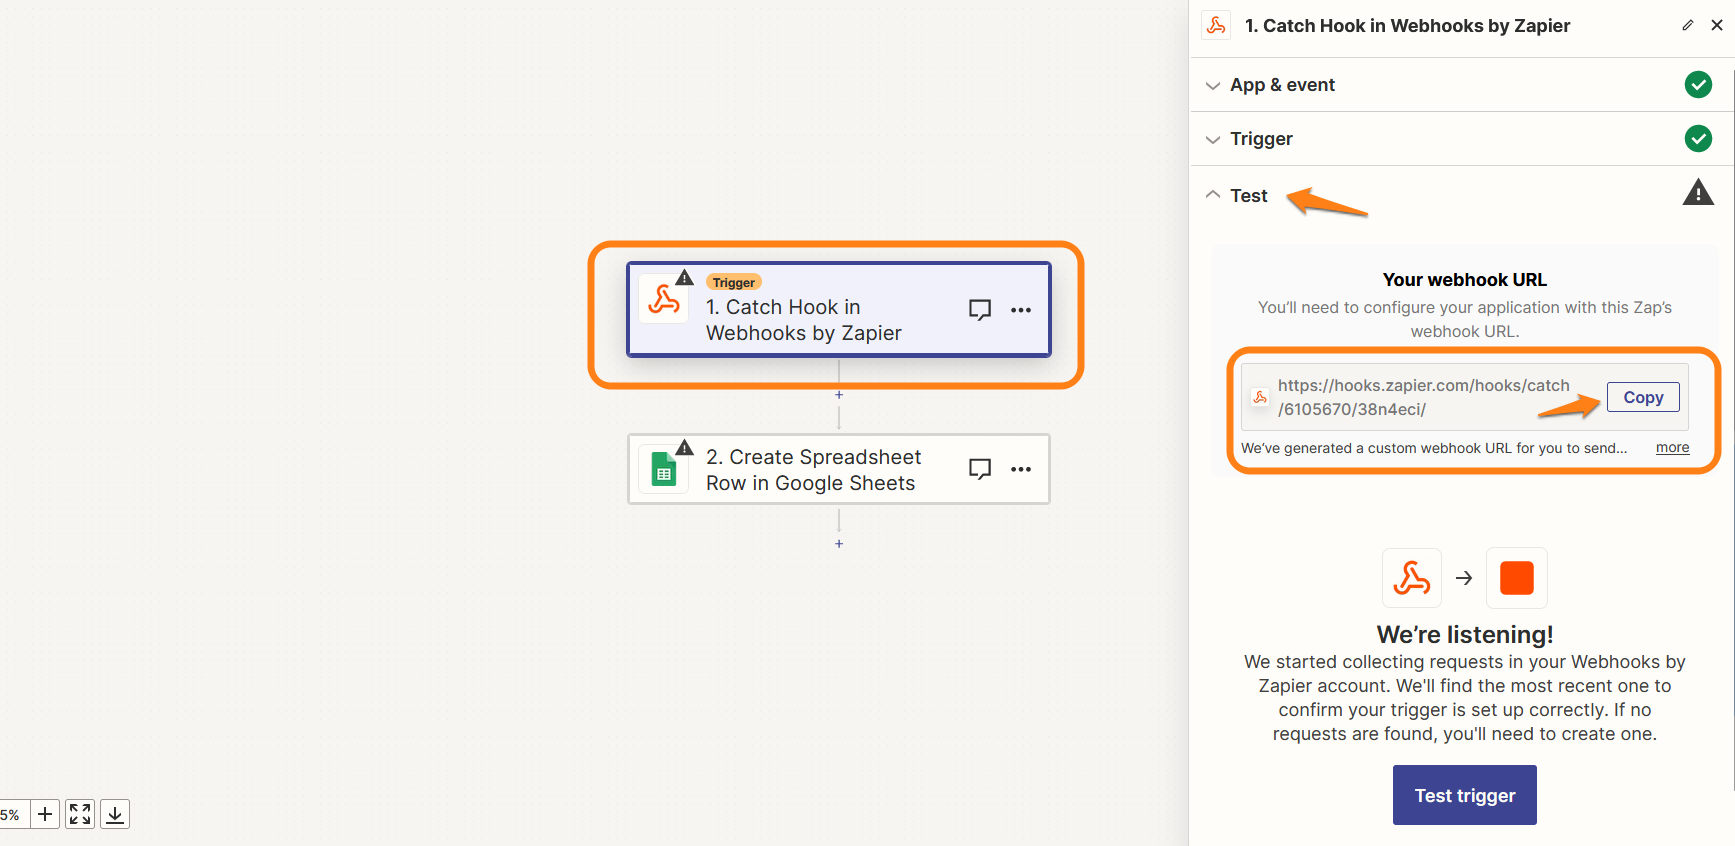This screenshot has height=846, width=1735.
Task: Expand the App & event section
Action: pos(1282,85)
